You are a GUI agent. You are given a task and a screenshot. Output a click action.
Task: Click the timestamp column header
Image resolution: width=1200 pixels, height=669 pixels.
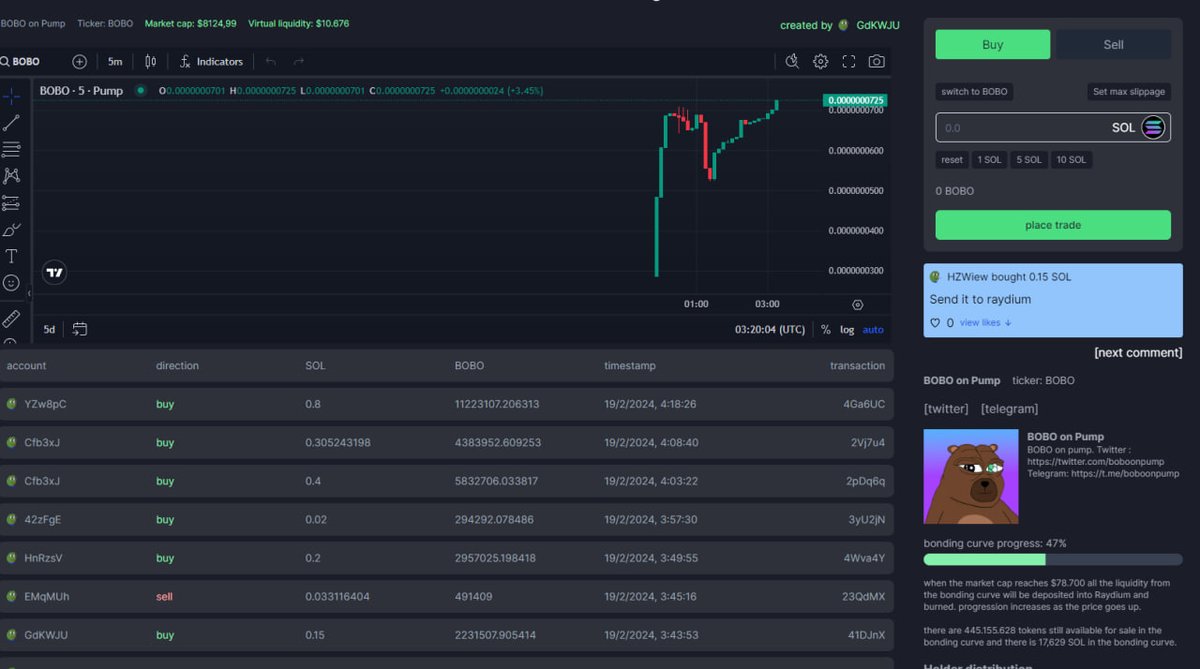click(x=630, y=366)
